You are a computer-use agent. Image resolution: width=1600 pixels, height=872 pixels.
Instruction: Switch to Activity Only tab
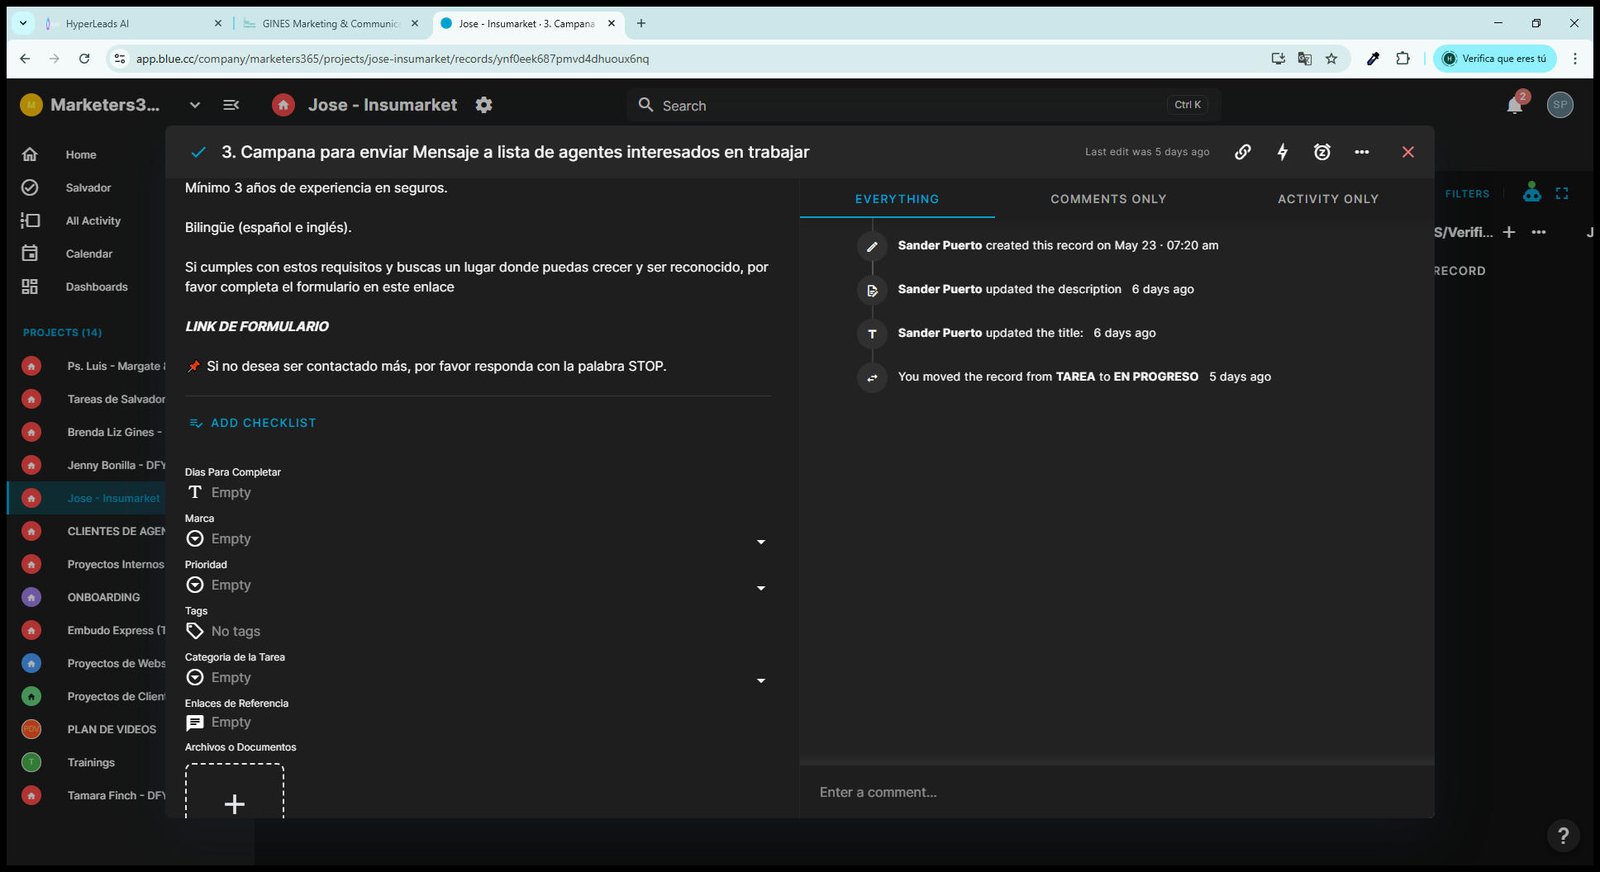click(x=1328, y=199)
